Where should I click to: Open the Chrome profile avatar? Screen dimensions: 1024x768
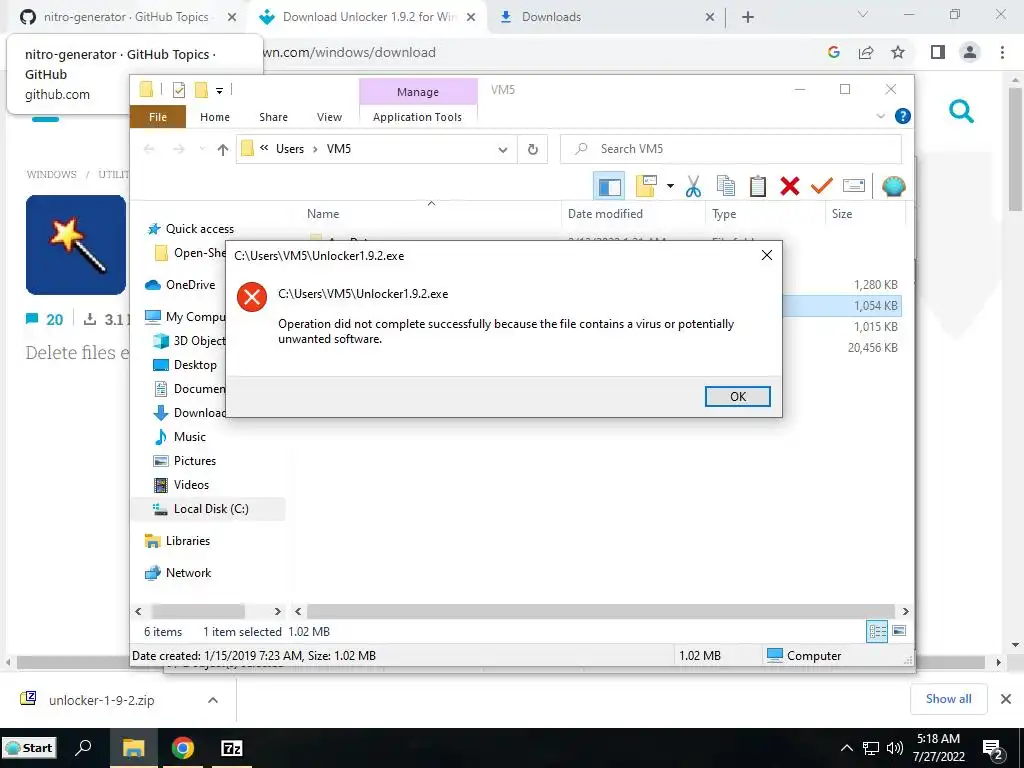(970, 52)
